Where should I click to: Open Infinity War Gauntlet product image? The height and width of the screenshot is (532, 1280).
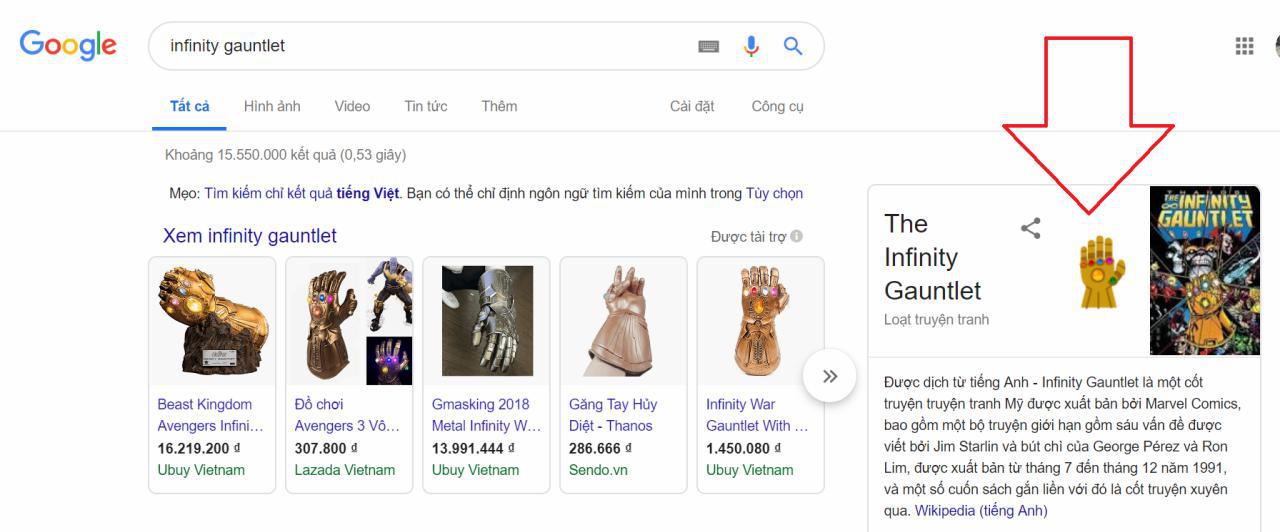(761, 321)
